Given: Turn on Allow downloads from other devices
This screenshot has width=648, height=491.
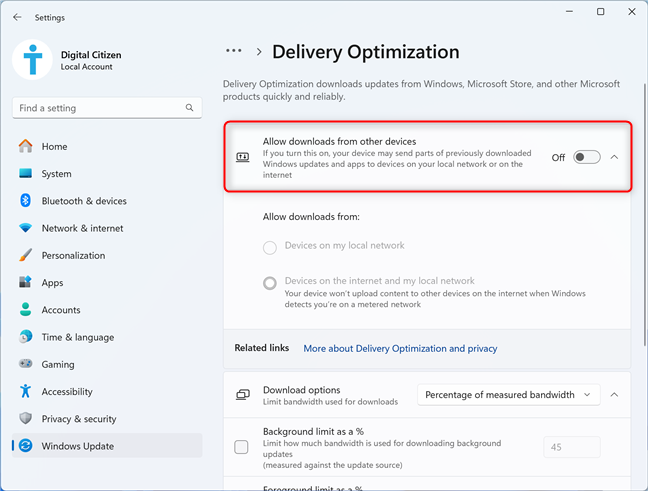Looking at the screenshot, I should point(586,157).
